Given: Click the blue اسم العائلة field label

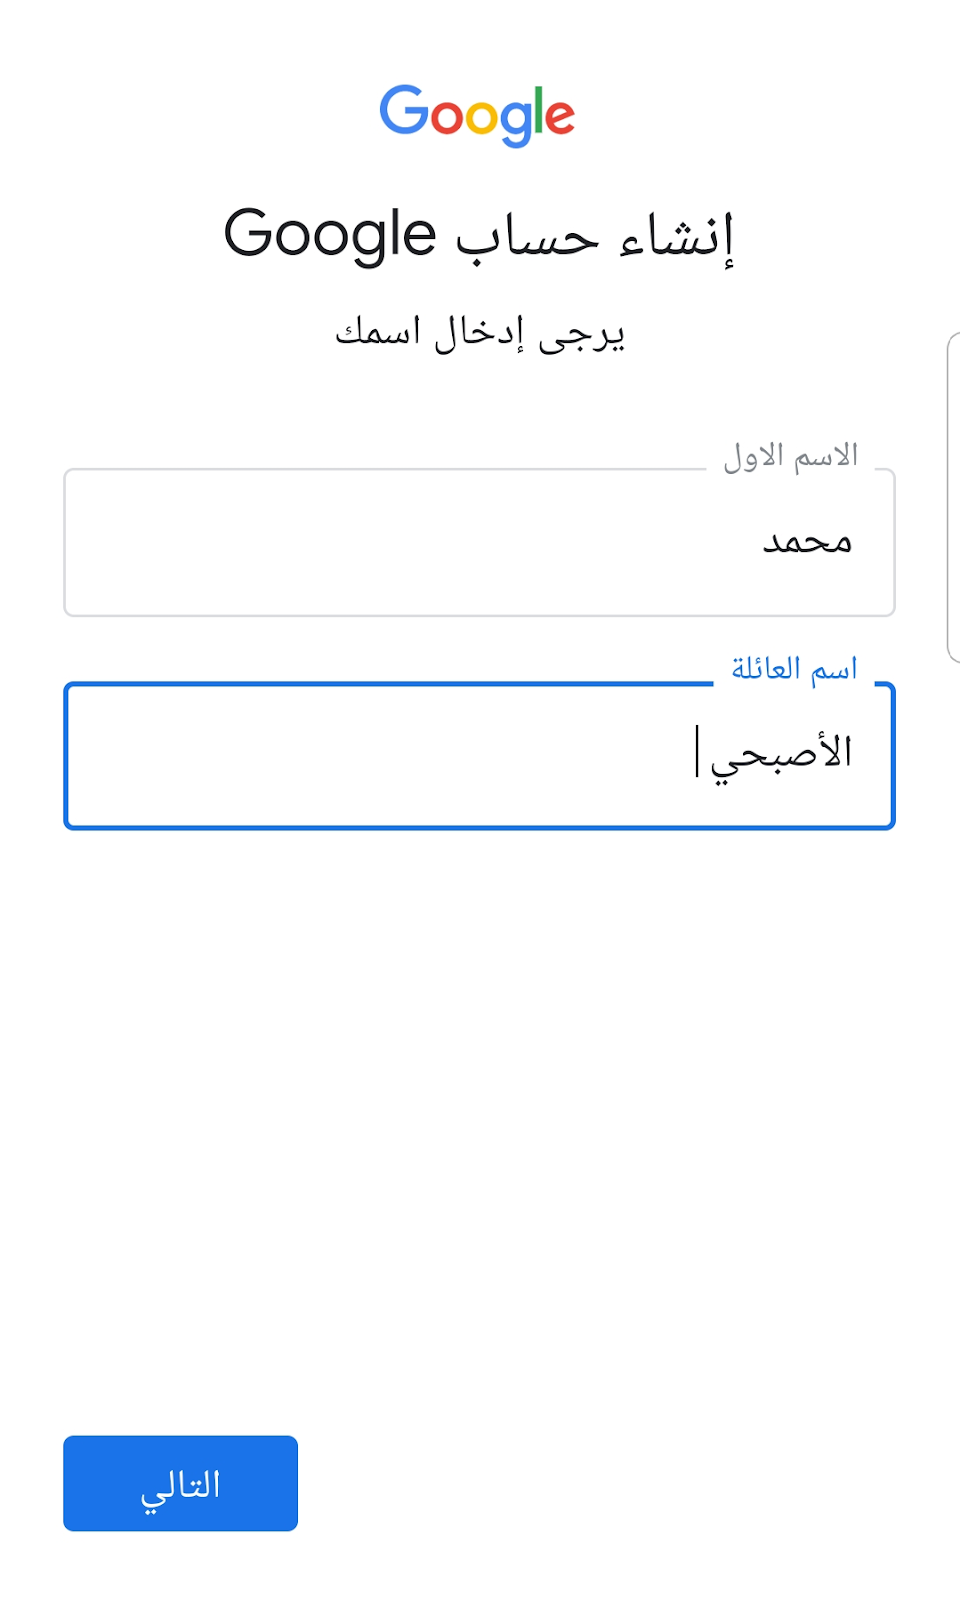Looking at the screenshot, I should click(794, 668).
